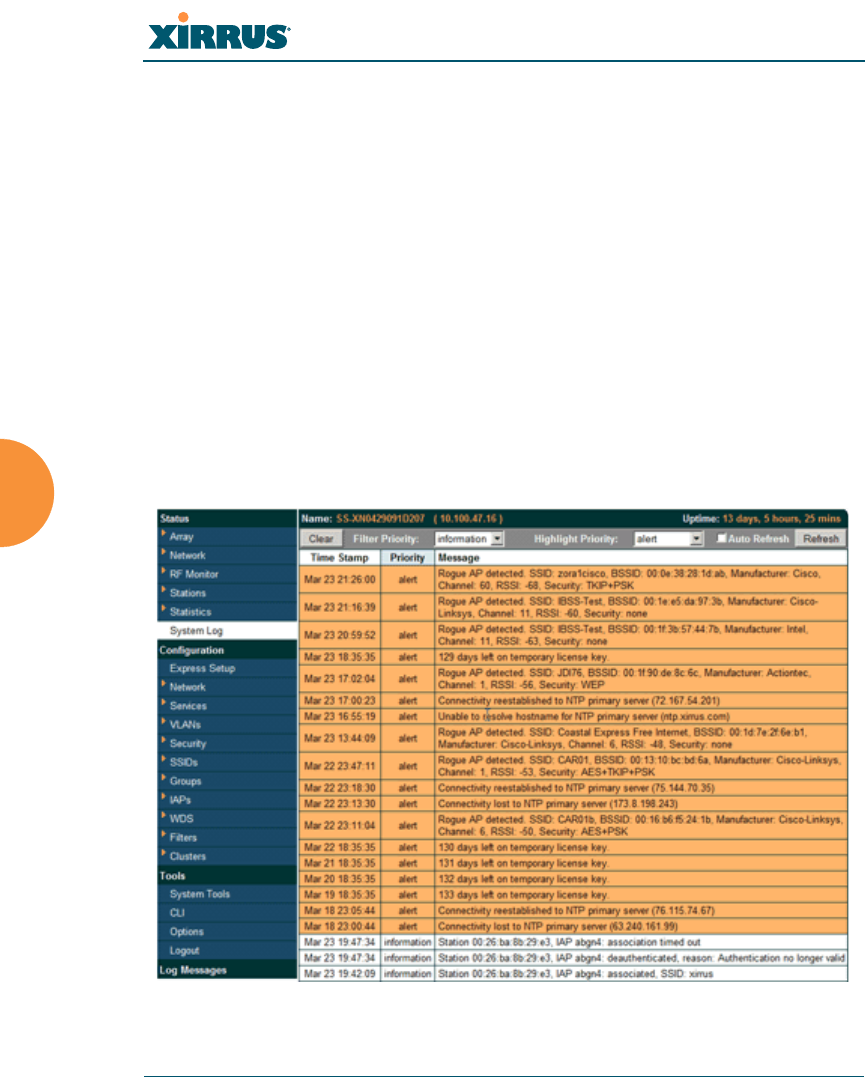The width and height of the screenshot is (865, 1077).
Task: Select the deauthenticated station message
Action: [641, 958]
